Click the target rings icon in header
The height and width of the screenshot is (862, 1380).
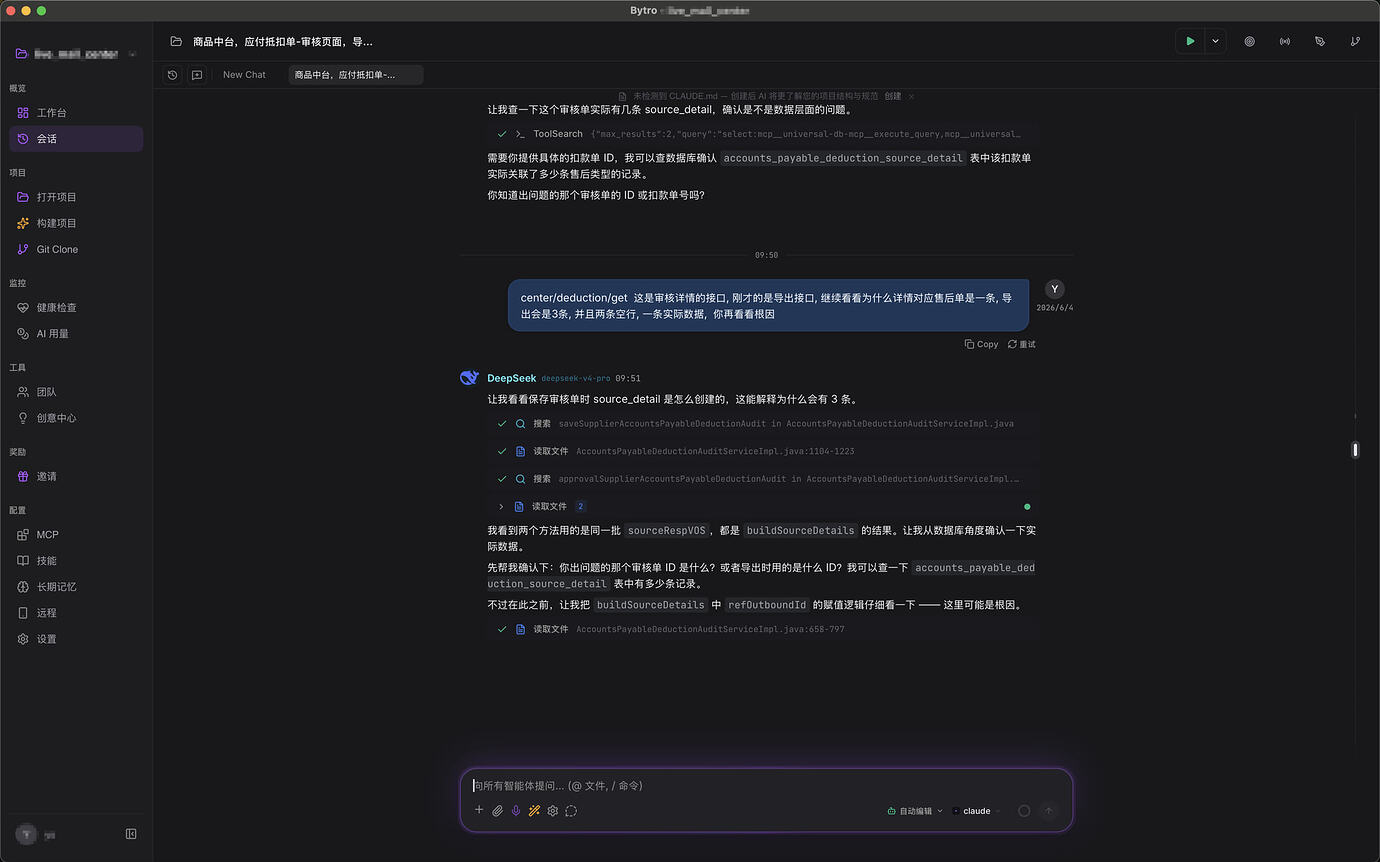1250,41
